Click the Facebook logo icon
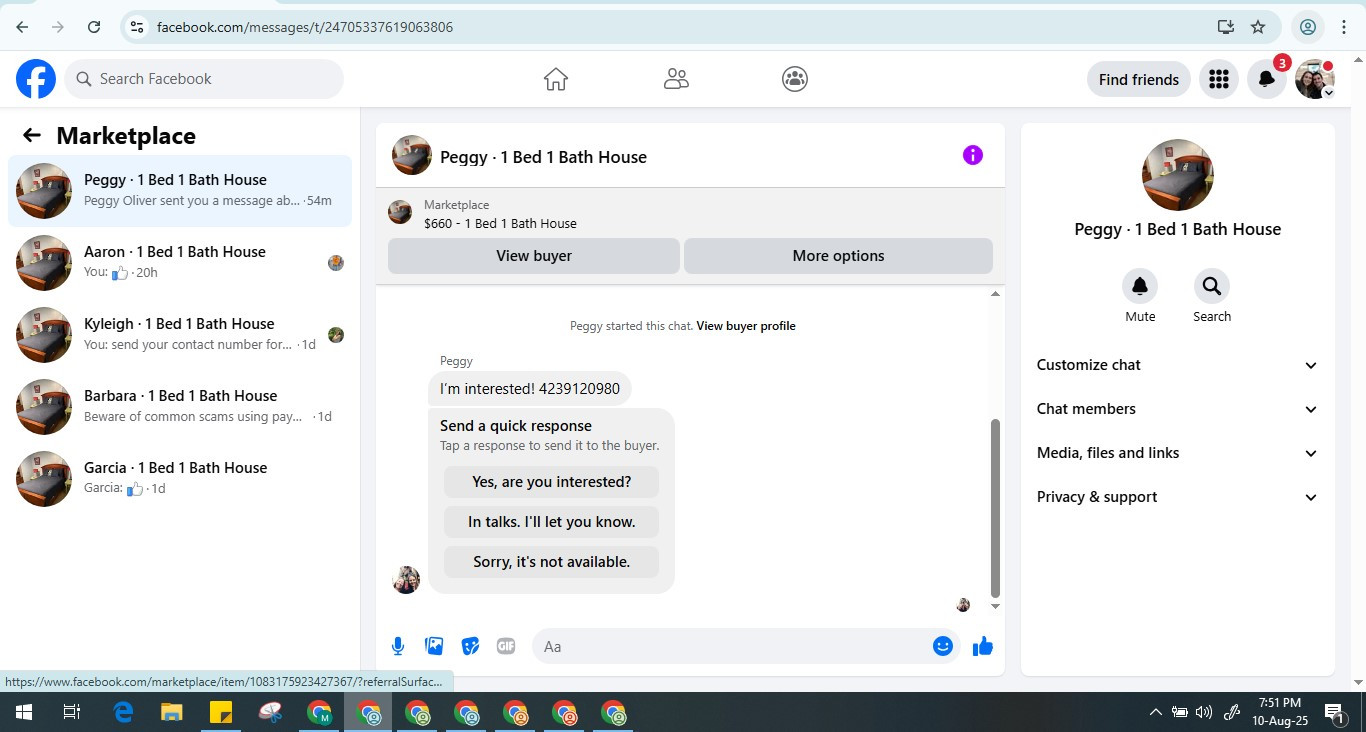 [36, 79]
